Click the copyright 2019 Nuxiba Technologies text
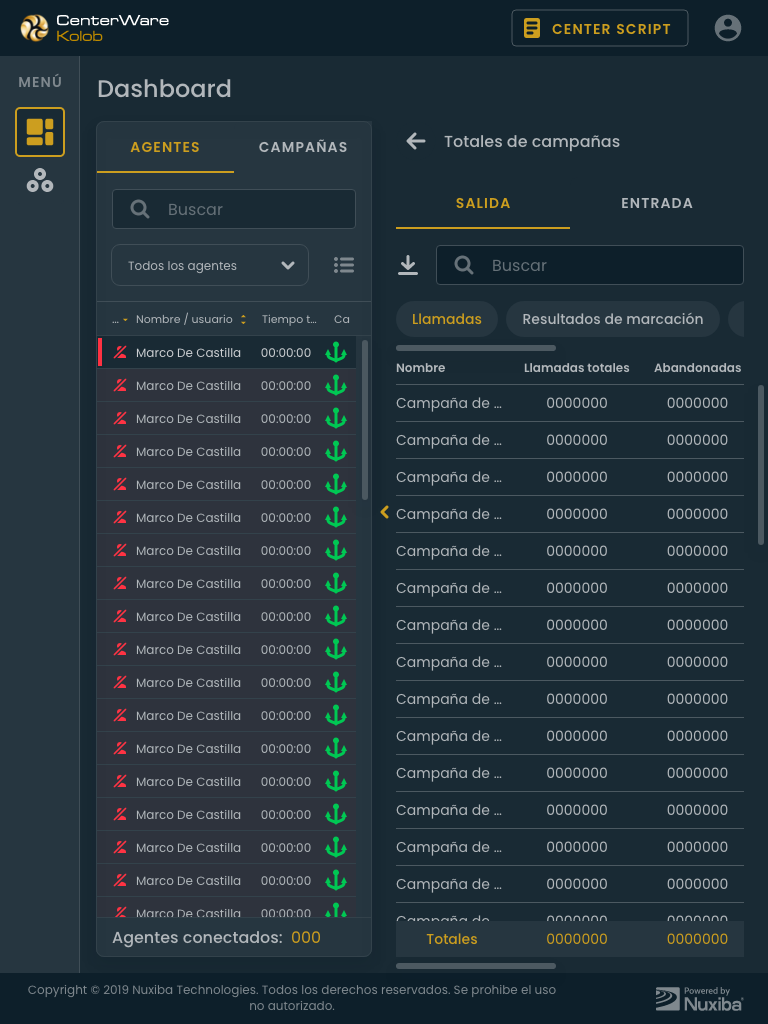768x1024 pixels. click(291, 997)
